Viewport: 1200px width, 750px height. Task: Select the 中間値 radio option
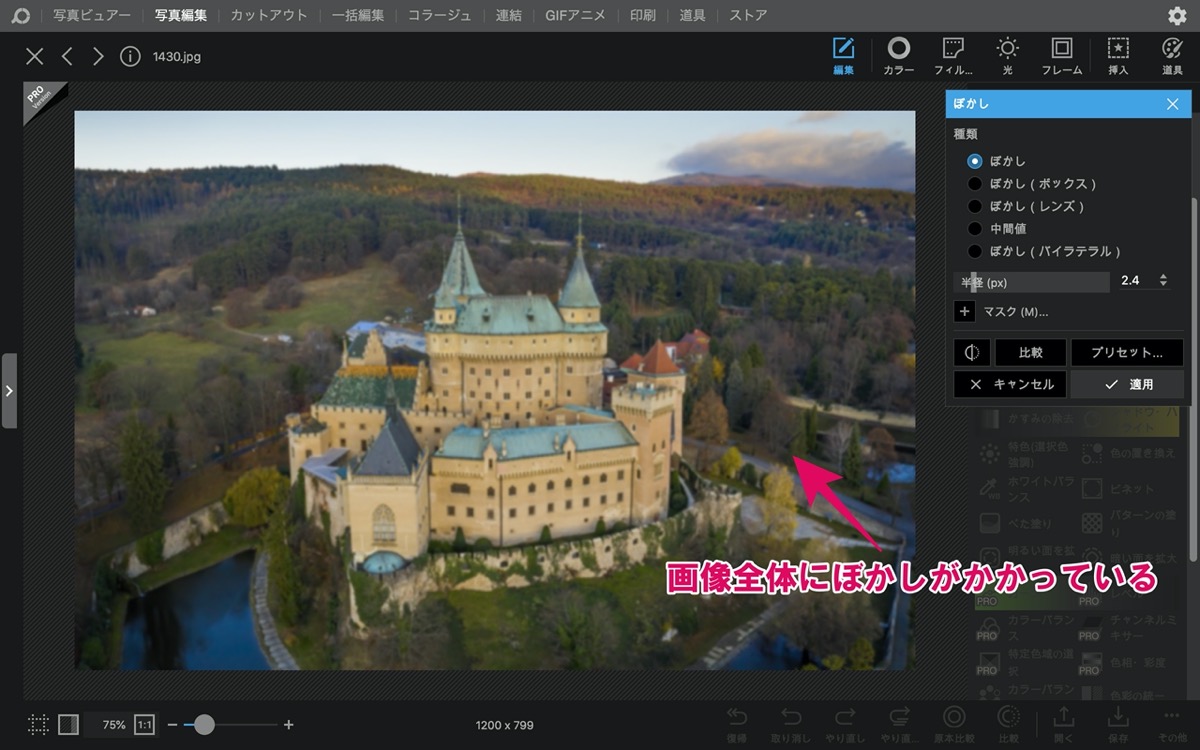pyautogui.click(x=975, y=229)
